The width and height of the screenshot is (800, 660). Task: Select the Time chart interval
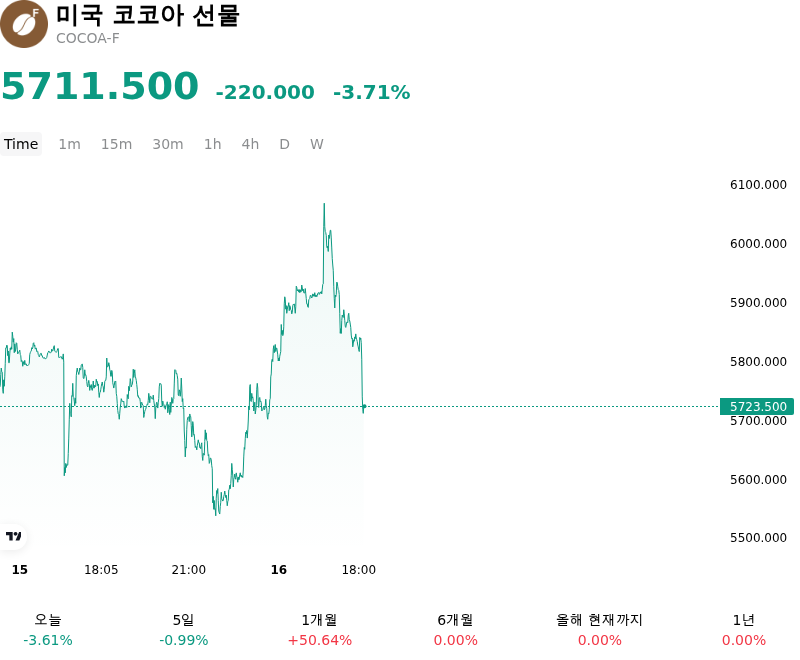pyautogui.click(x=21, y=144)
